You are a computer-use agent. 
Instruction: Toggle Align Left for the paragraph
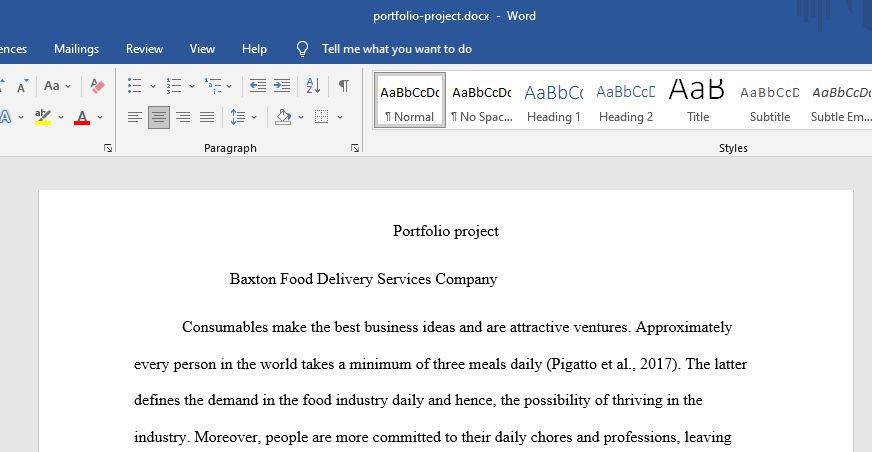pos(135,117)
